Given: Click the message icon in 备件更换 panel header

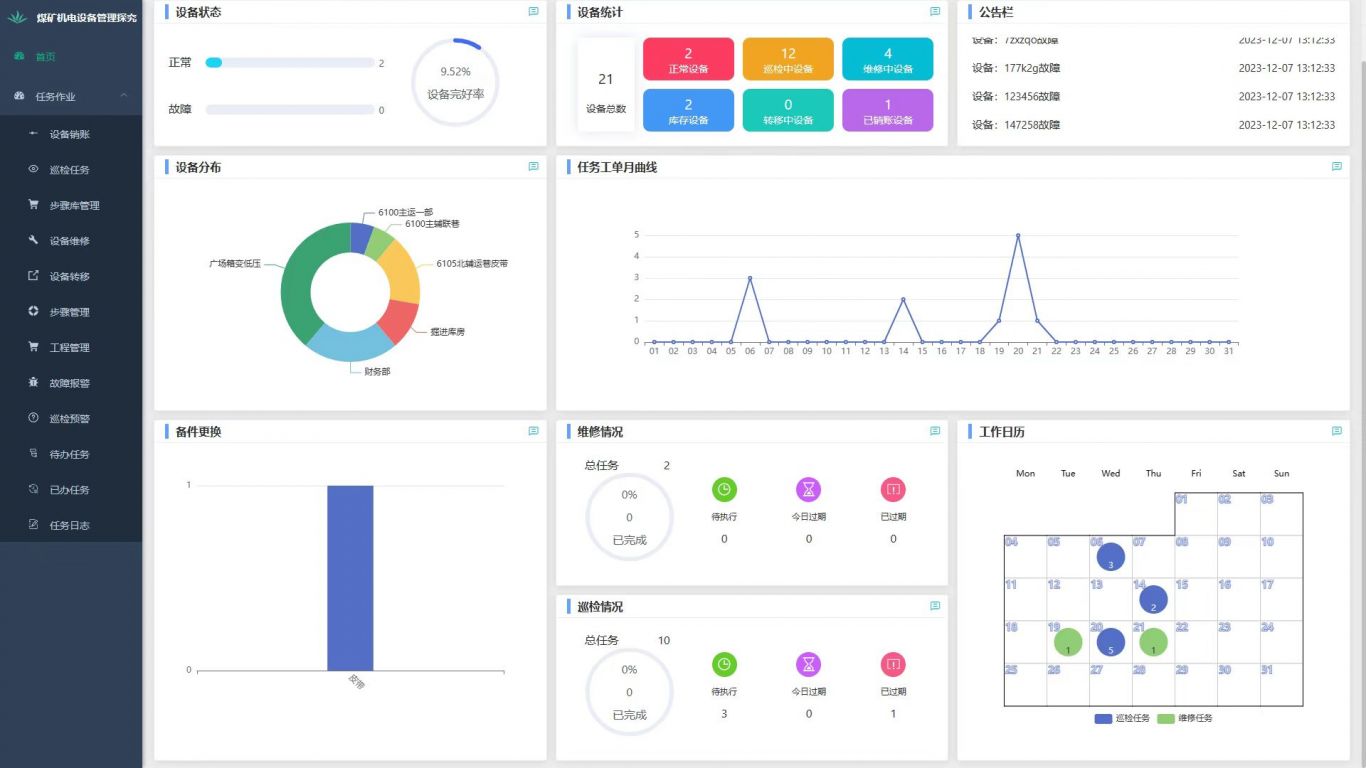Looking at the screenshot, I should click(533, 431).
